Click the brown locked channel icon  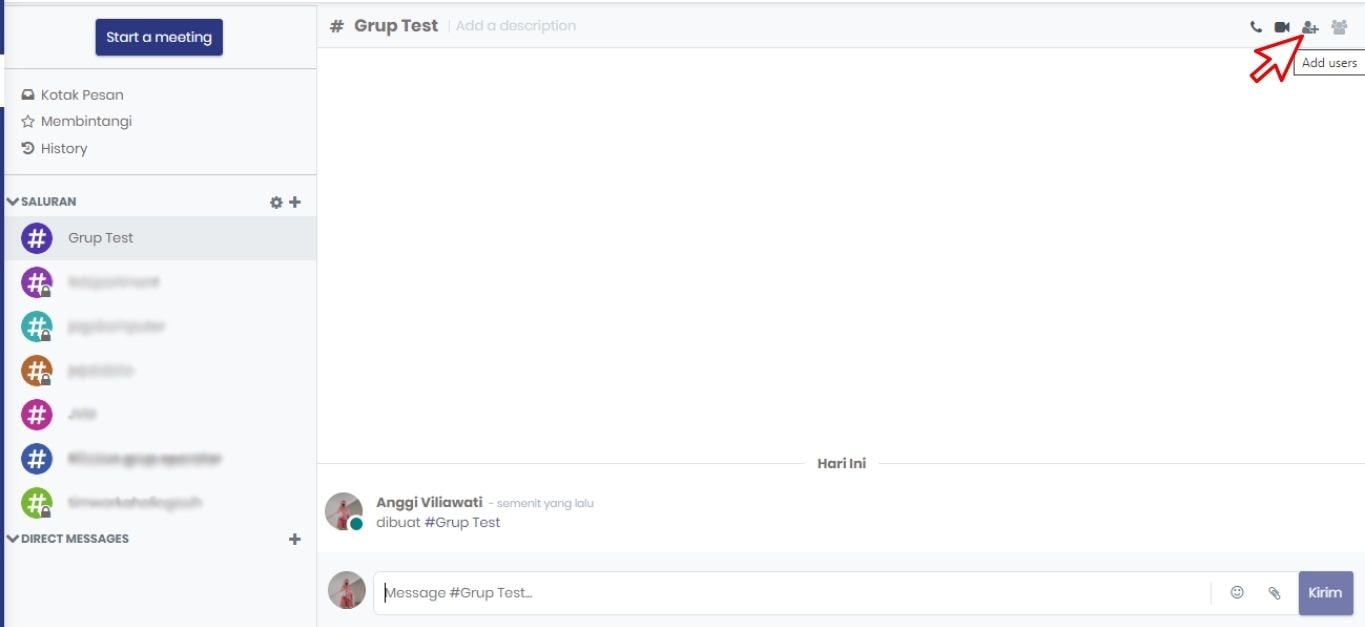click(x=37, y=370)
